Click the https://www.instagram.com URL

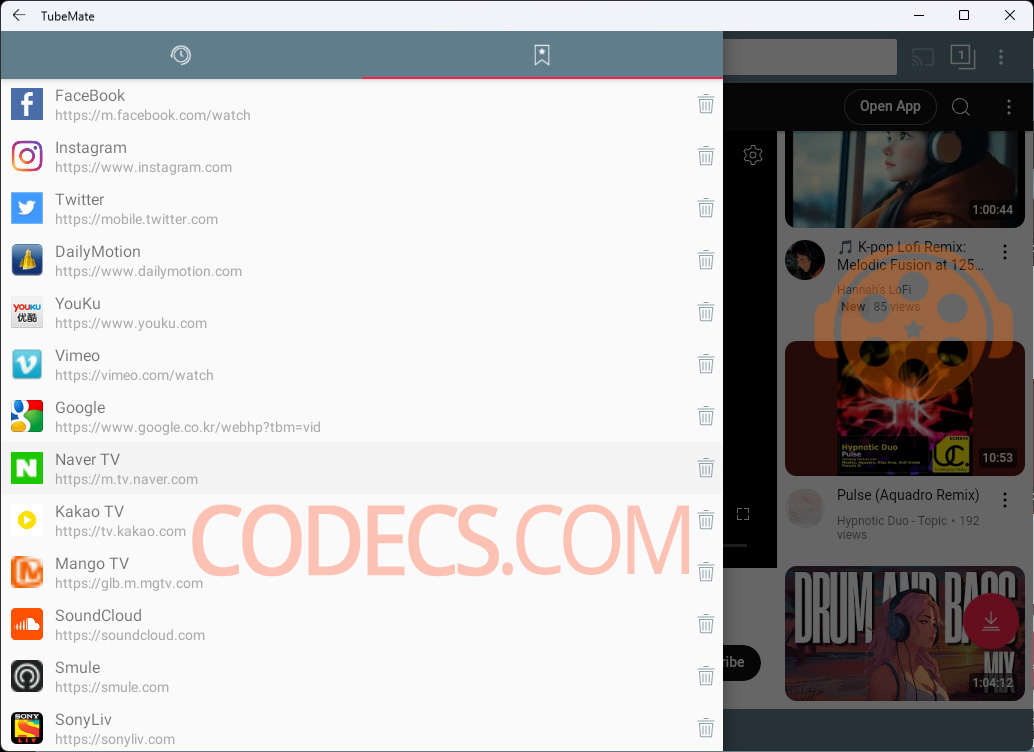point(143,168)
